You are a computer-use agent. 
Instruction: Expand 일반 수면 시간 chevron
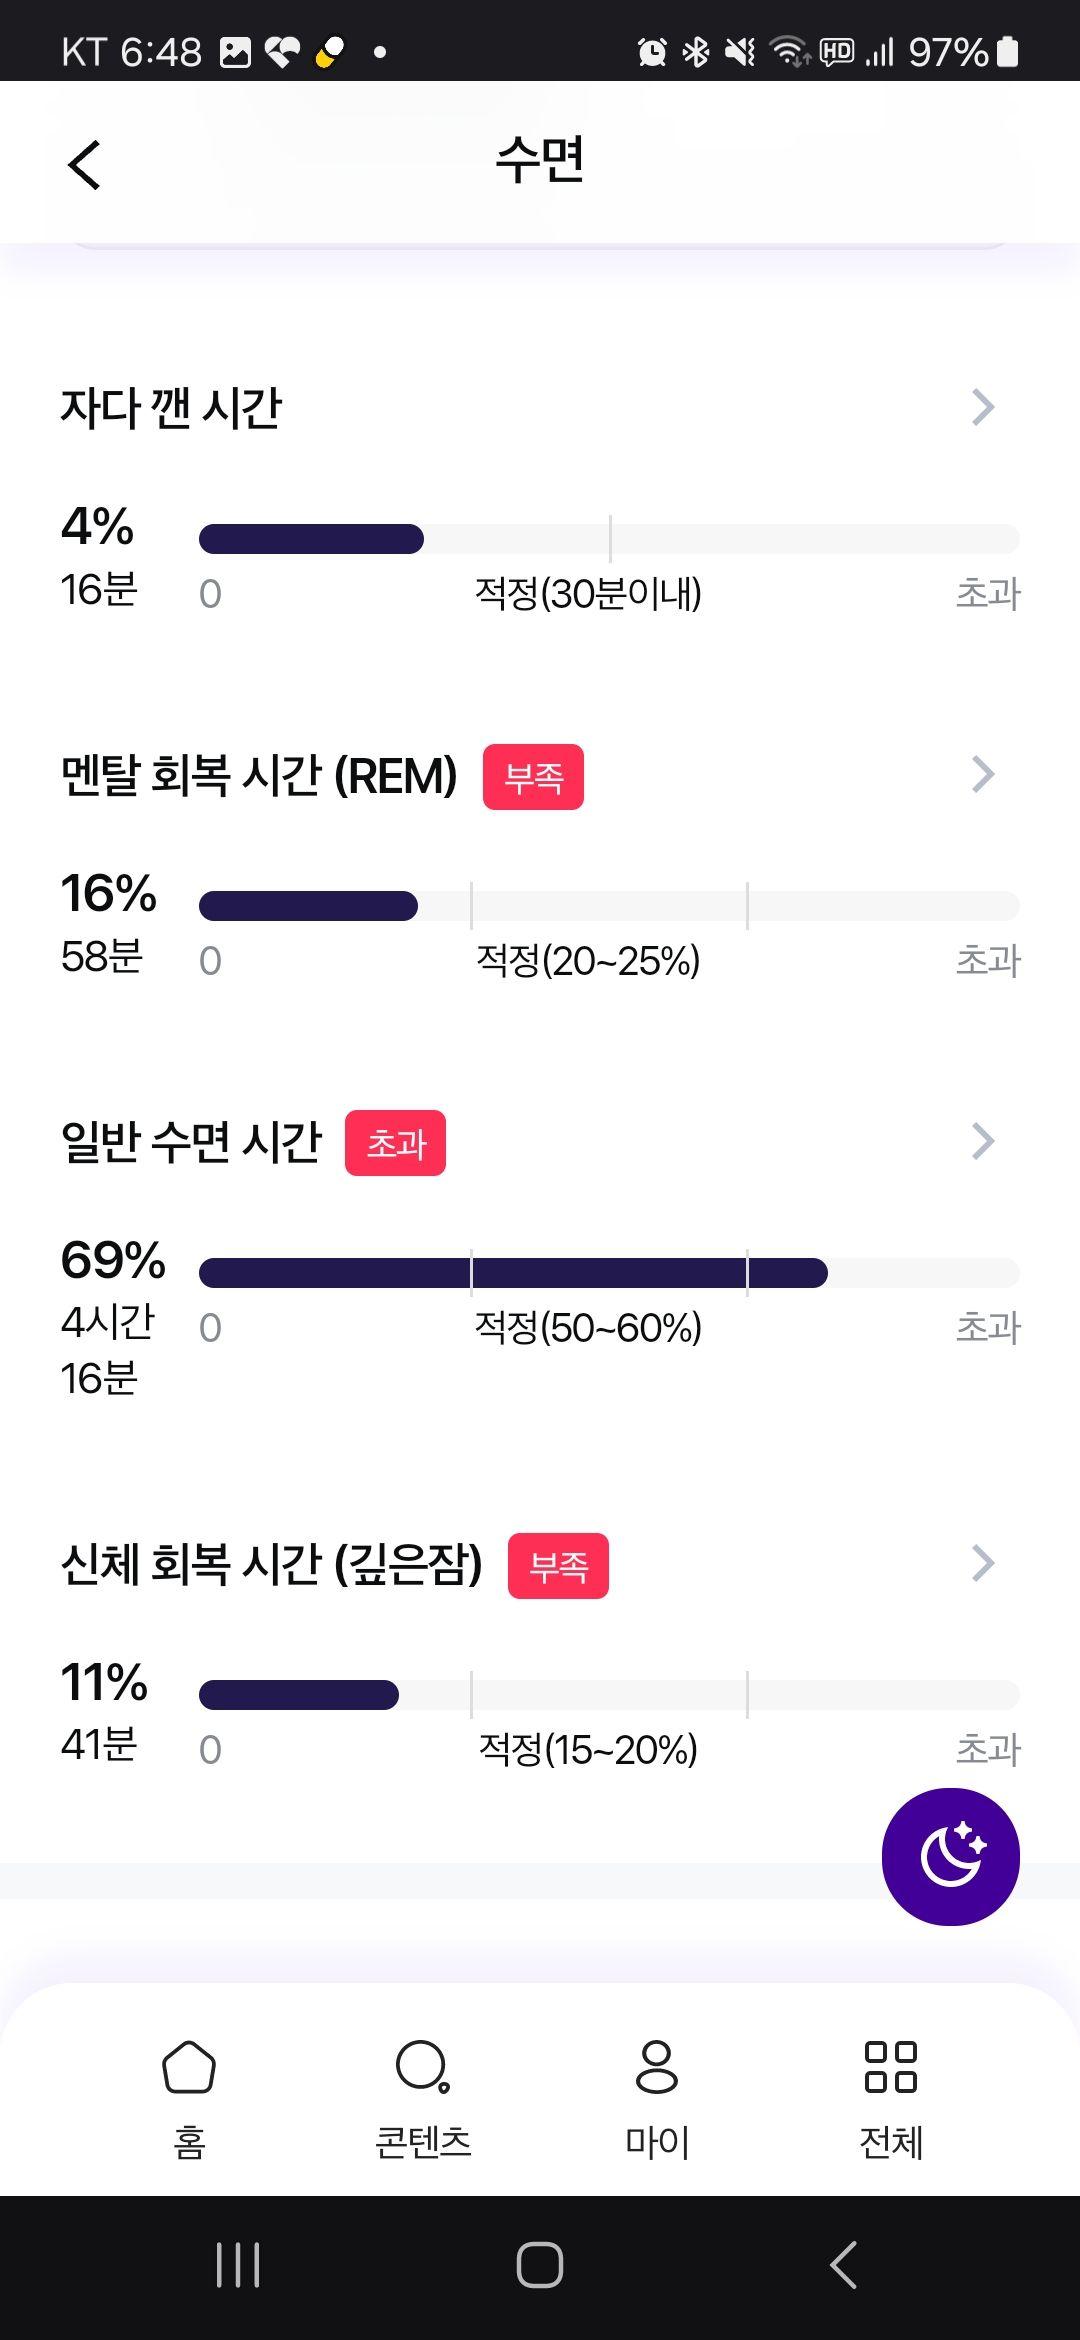click(983, 1141)
